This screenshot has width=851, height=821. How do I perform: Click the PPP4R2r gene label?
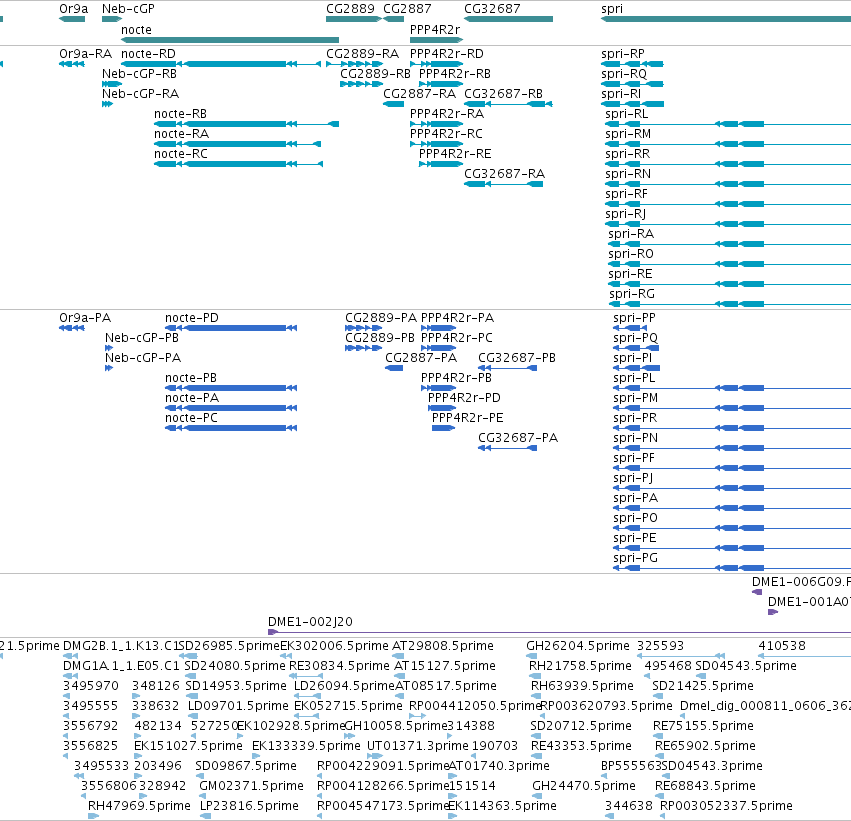[435, 30]
